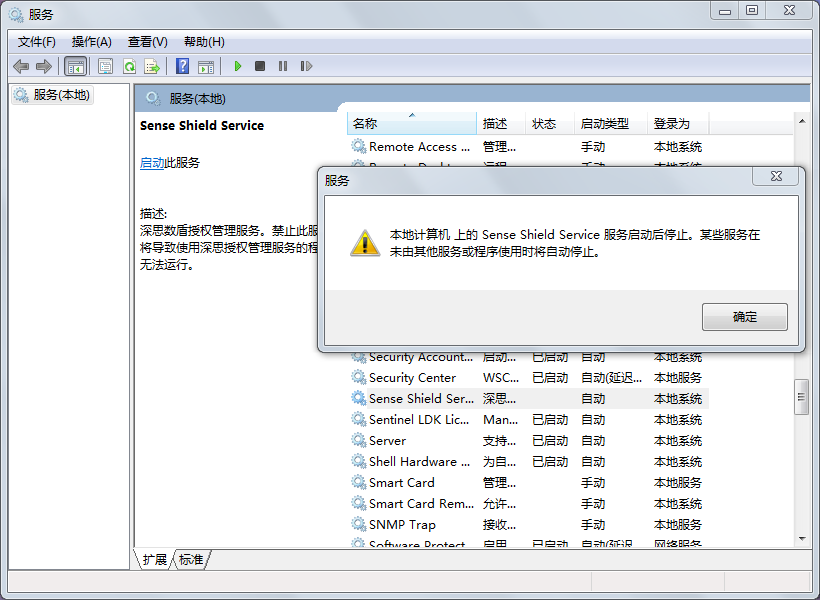This screenshot has width=820, height=600.
Task: Confirm the warning dialog with 确定
Action: [745, 317]
